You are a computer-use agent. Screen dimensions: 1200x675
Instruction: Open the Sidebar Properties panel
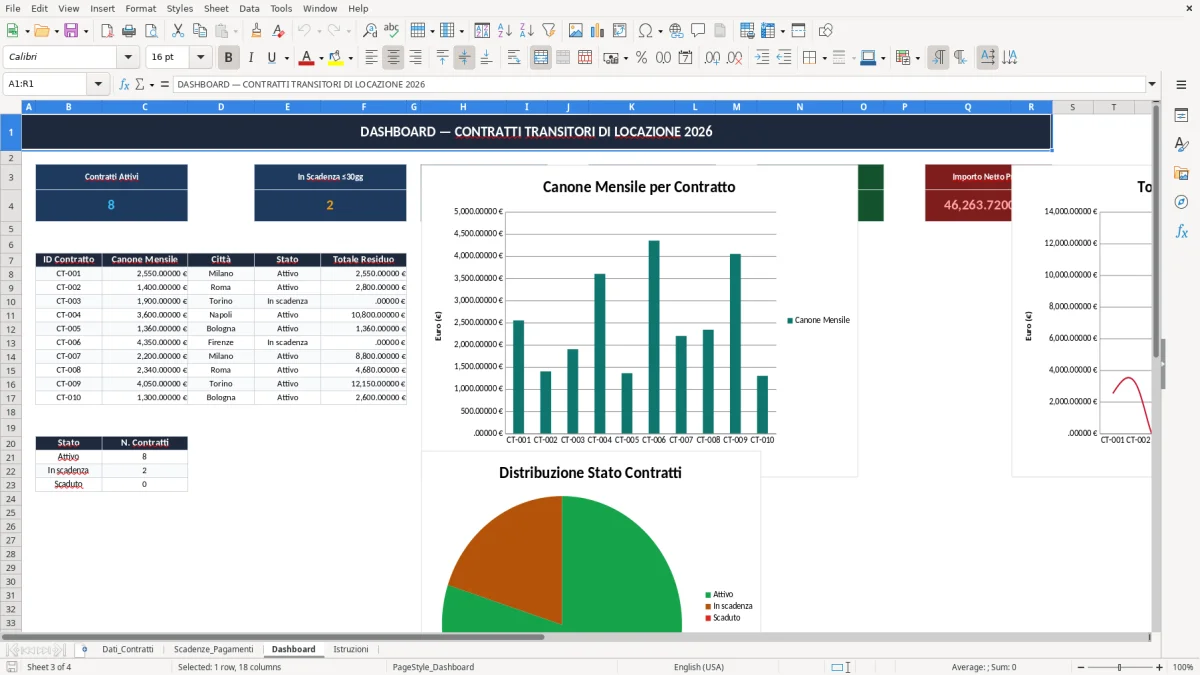click(x=1181, y=116)
